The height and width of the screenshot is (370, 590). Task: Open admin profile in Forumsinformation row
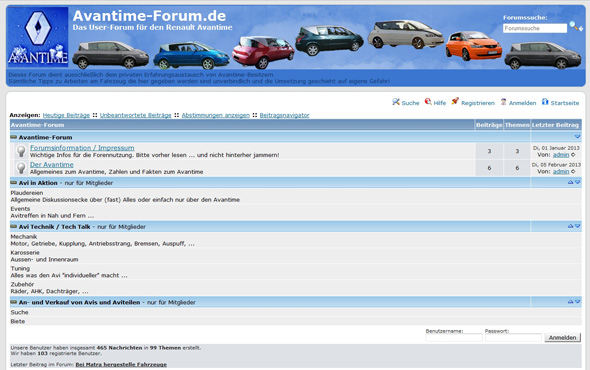coord(561,155)
